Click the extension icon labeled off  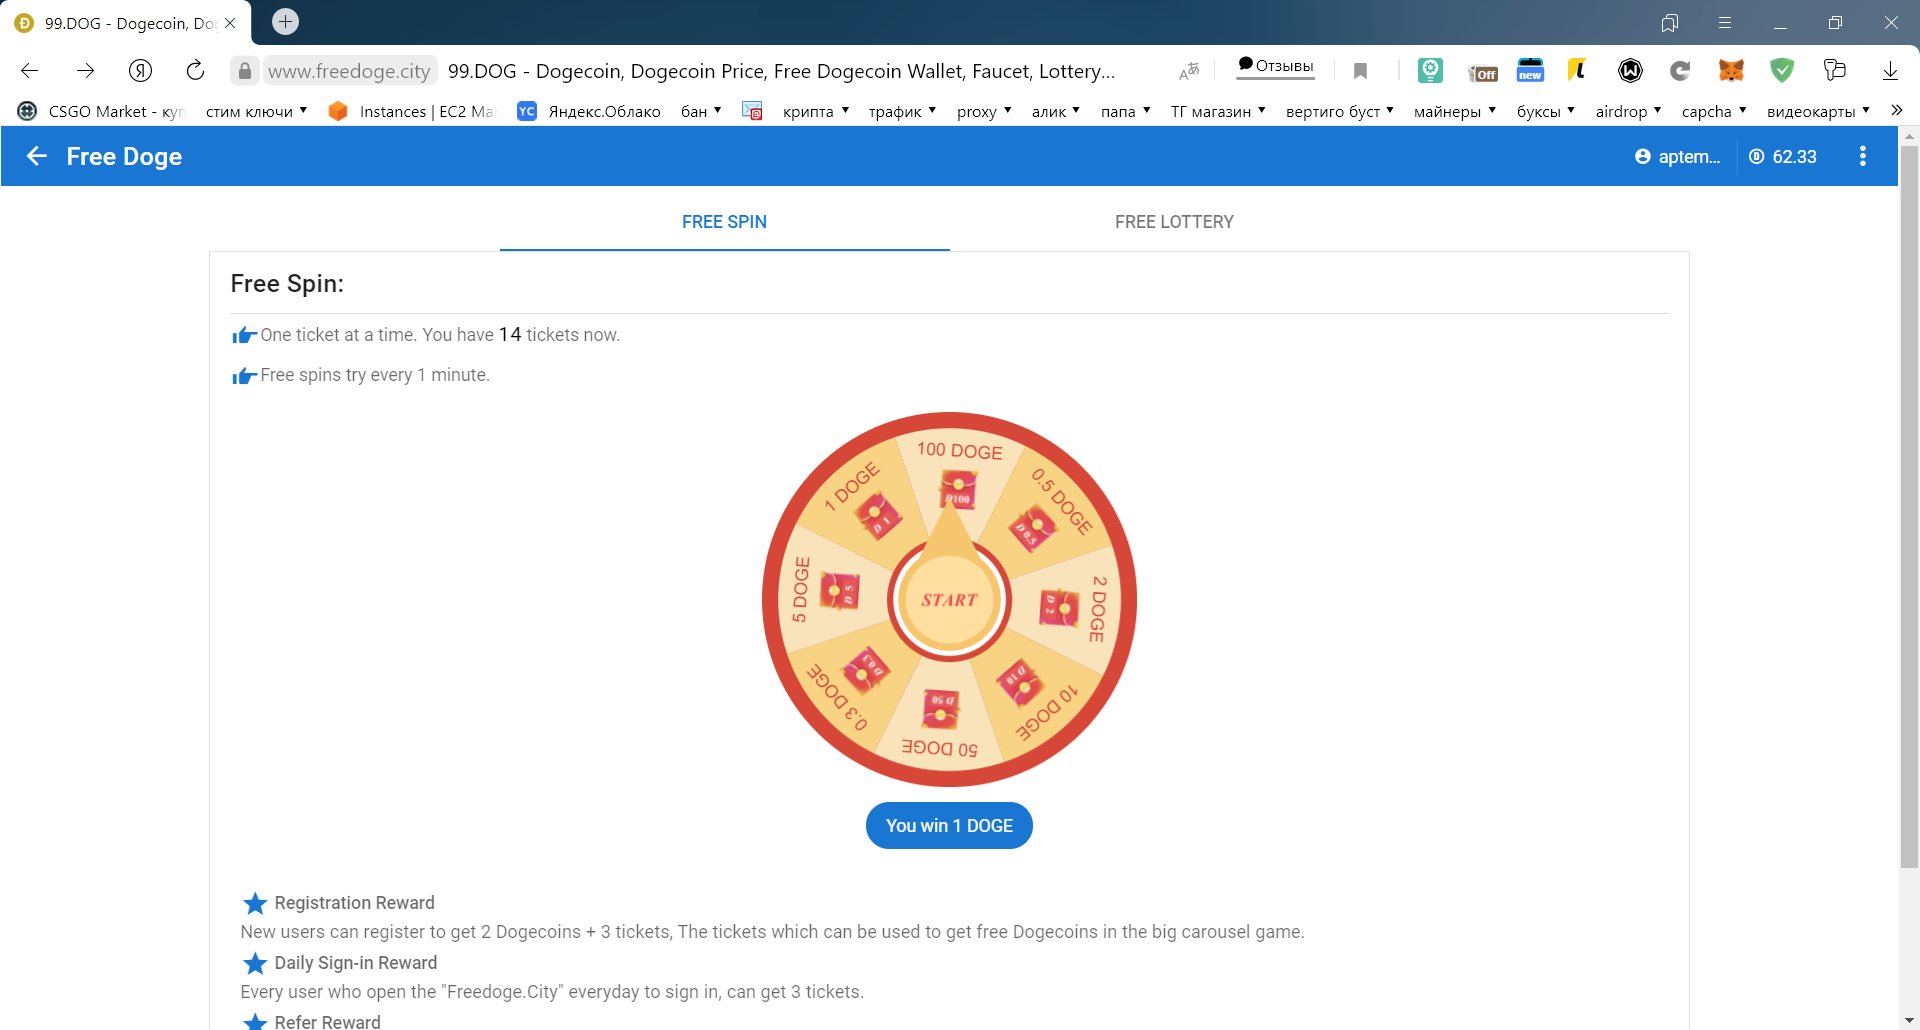pos(1482,71)
